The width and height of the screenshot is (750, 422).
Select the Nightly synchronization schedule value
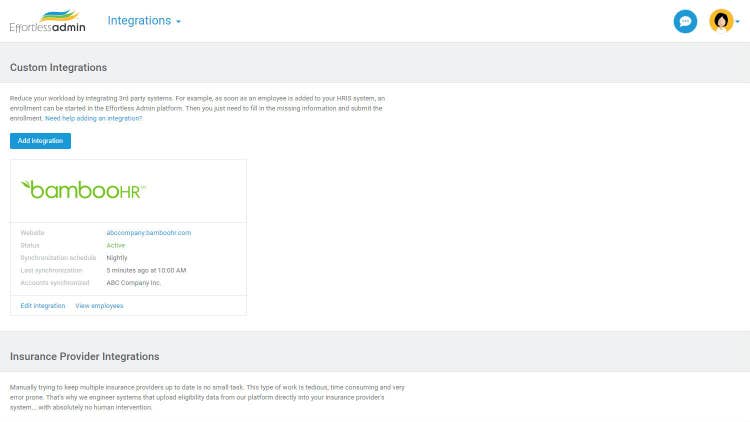click(117, 257)
